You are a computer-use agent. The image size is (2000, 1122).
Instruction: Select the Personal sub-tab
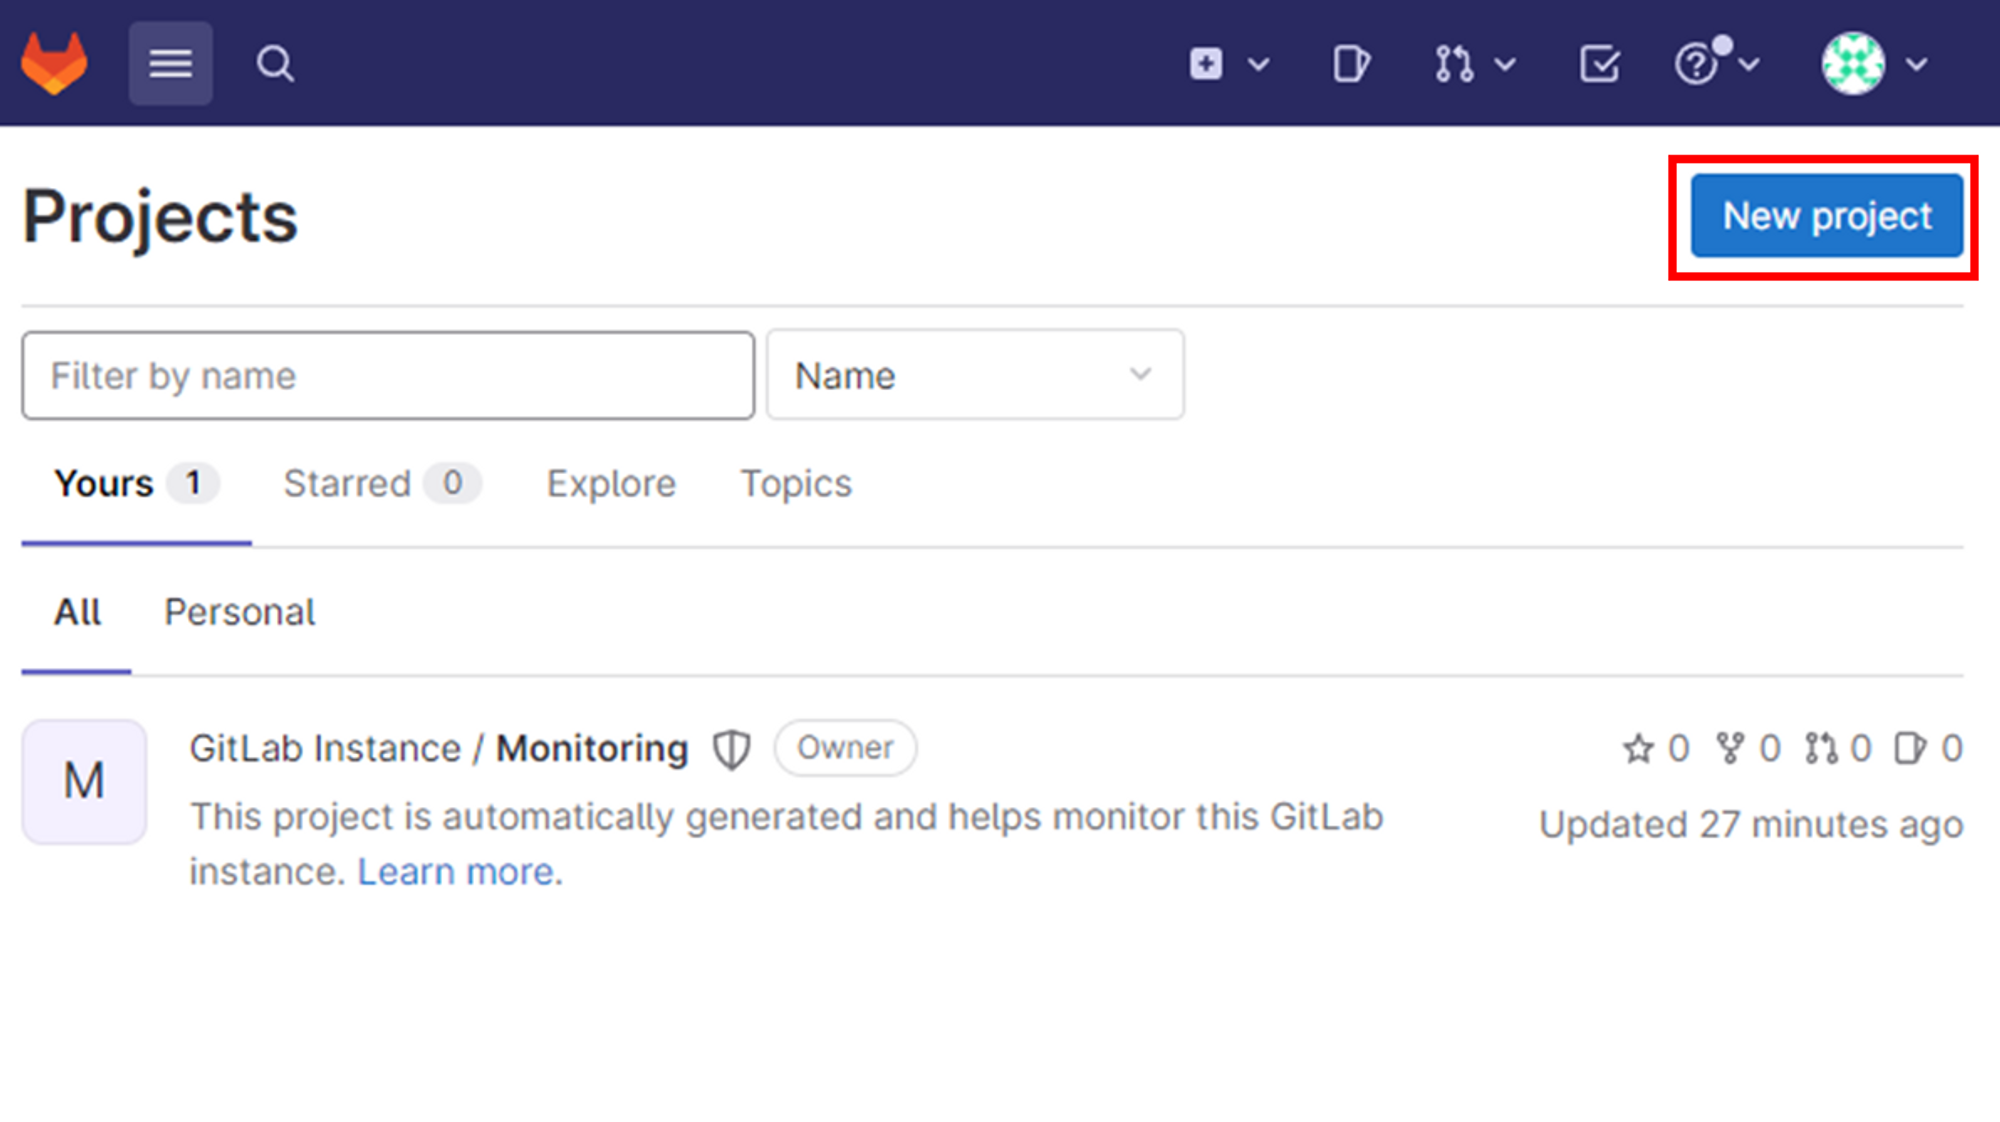tap(239, 612)
